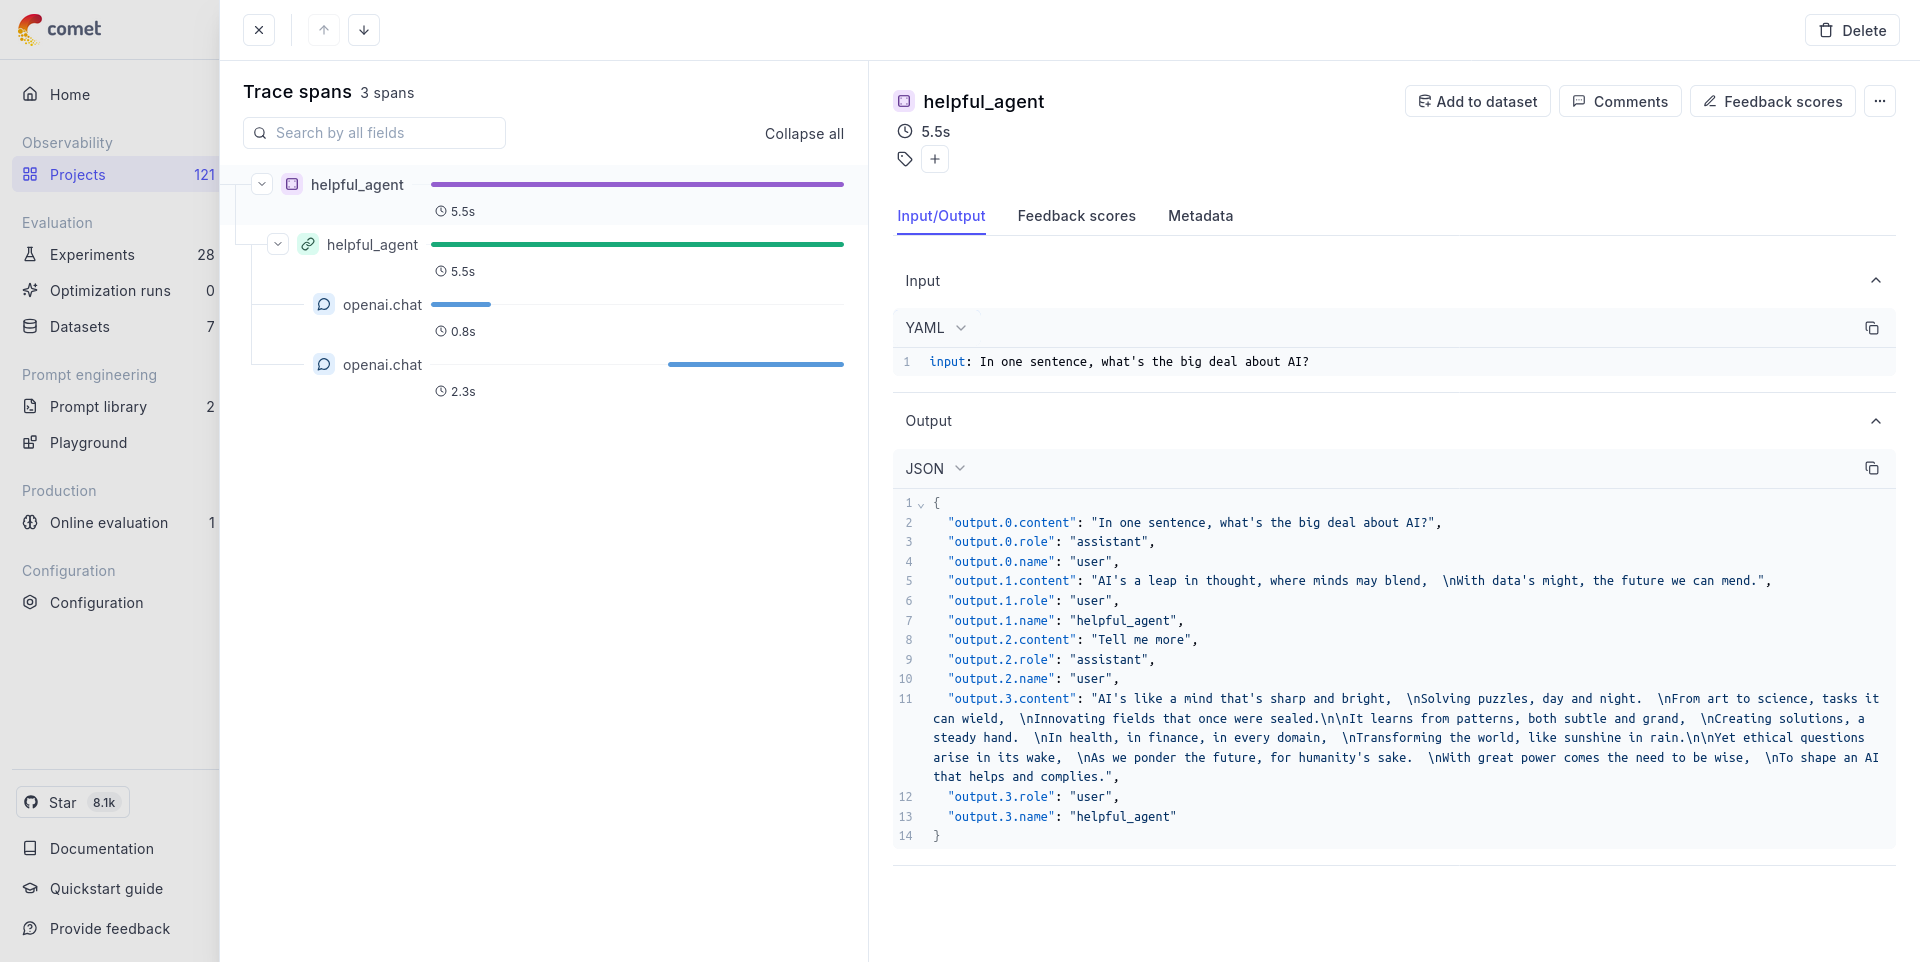Screen dimensions: 1920x962
Task: Switch to the Feedback scores tab
Action: pyautogui.click(x=1076, y=216)
